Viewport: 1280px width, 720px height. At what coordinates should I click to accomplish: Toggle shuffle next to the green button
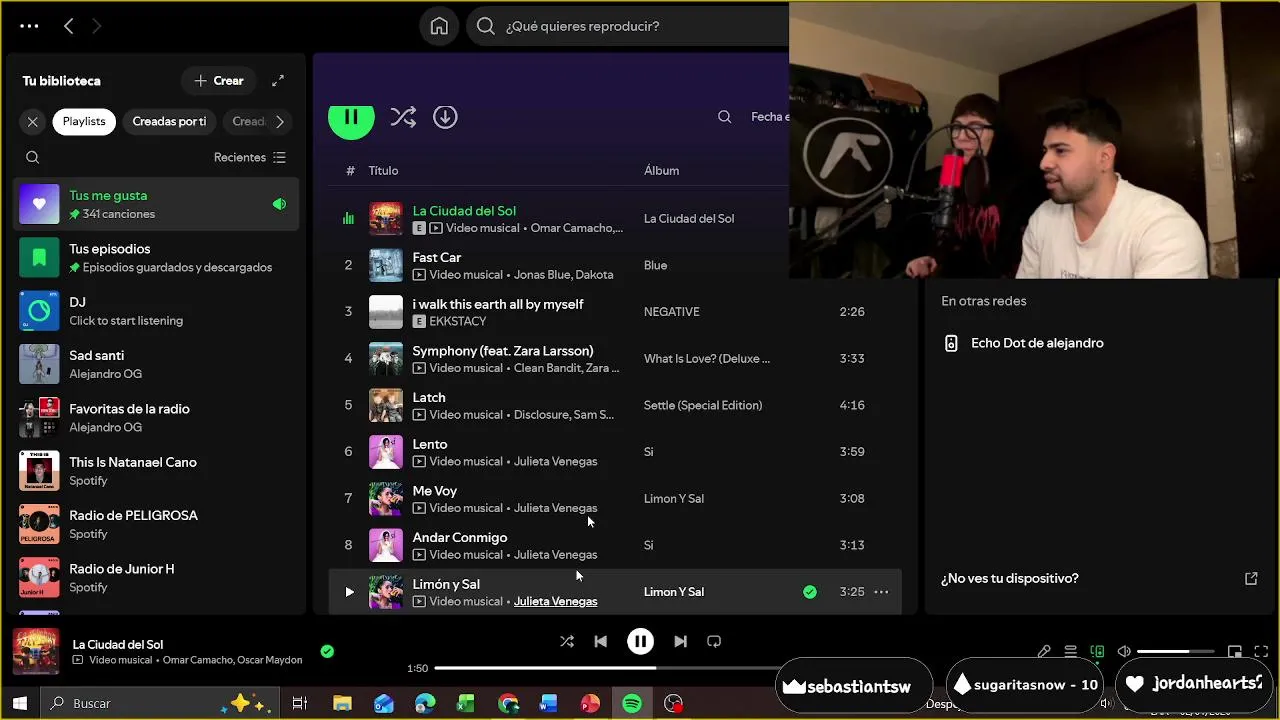point(403,117)
